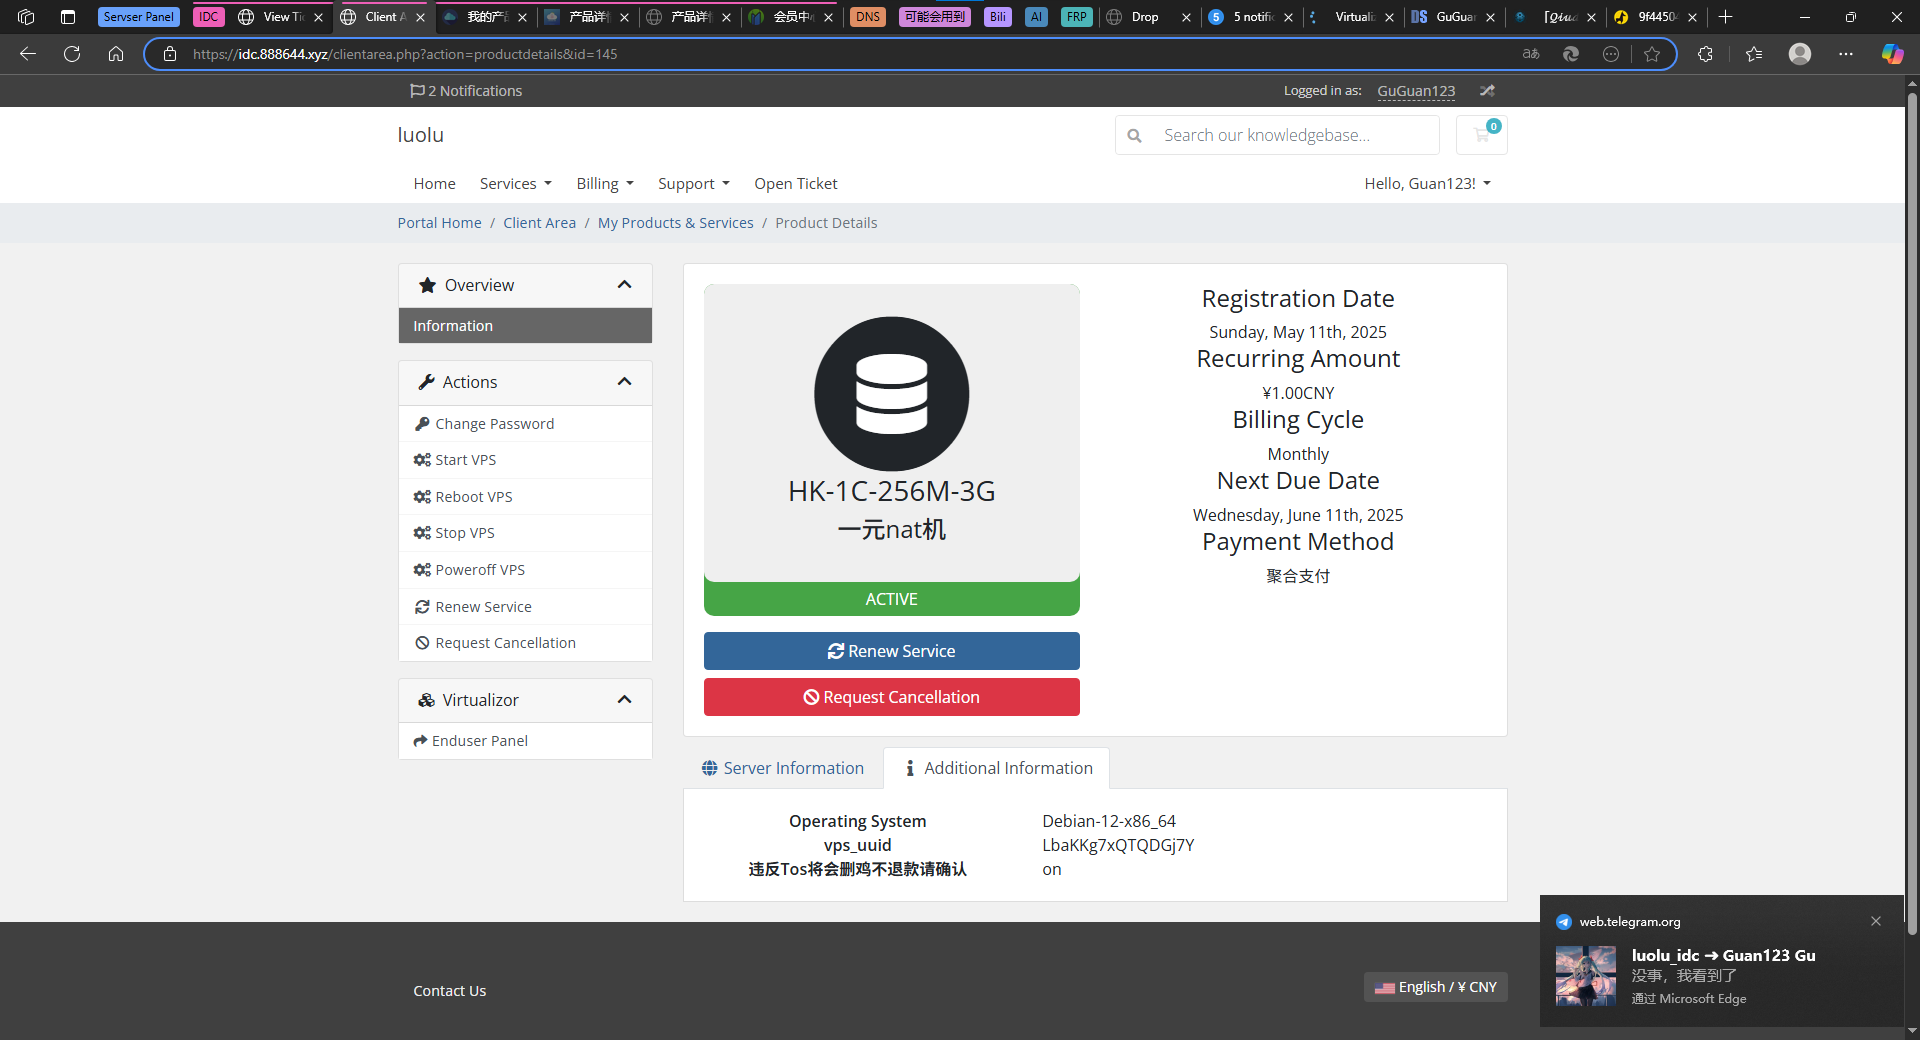Click the knowledgebase search magnifier icon
1920x1040 pixels.
click(x=1134, y=135)
